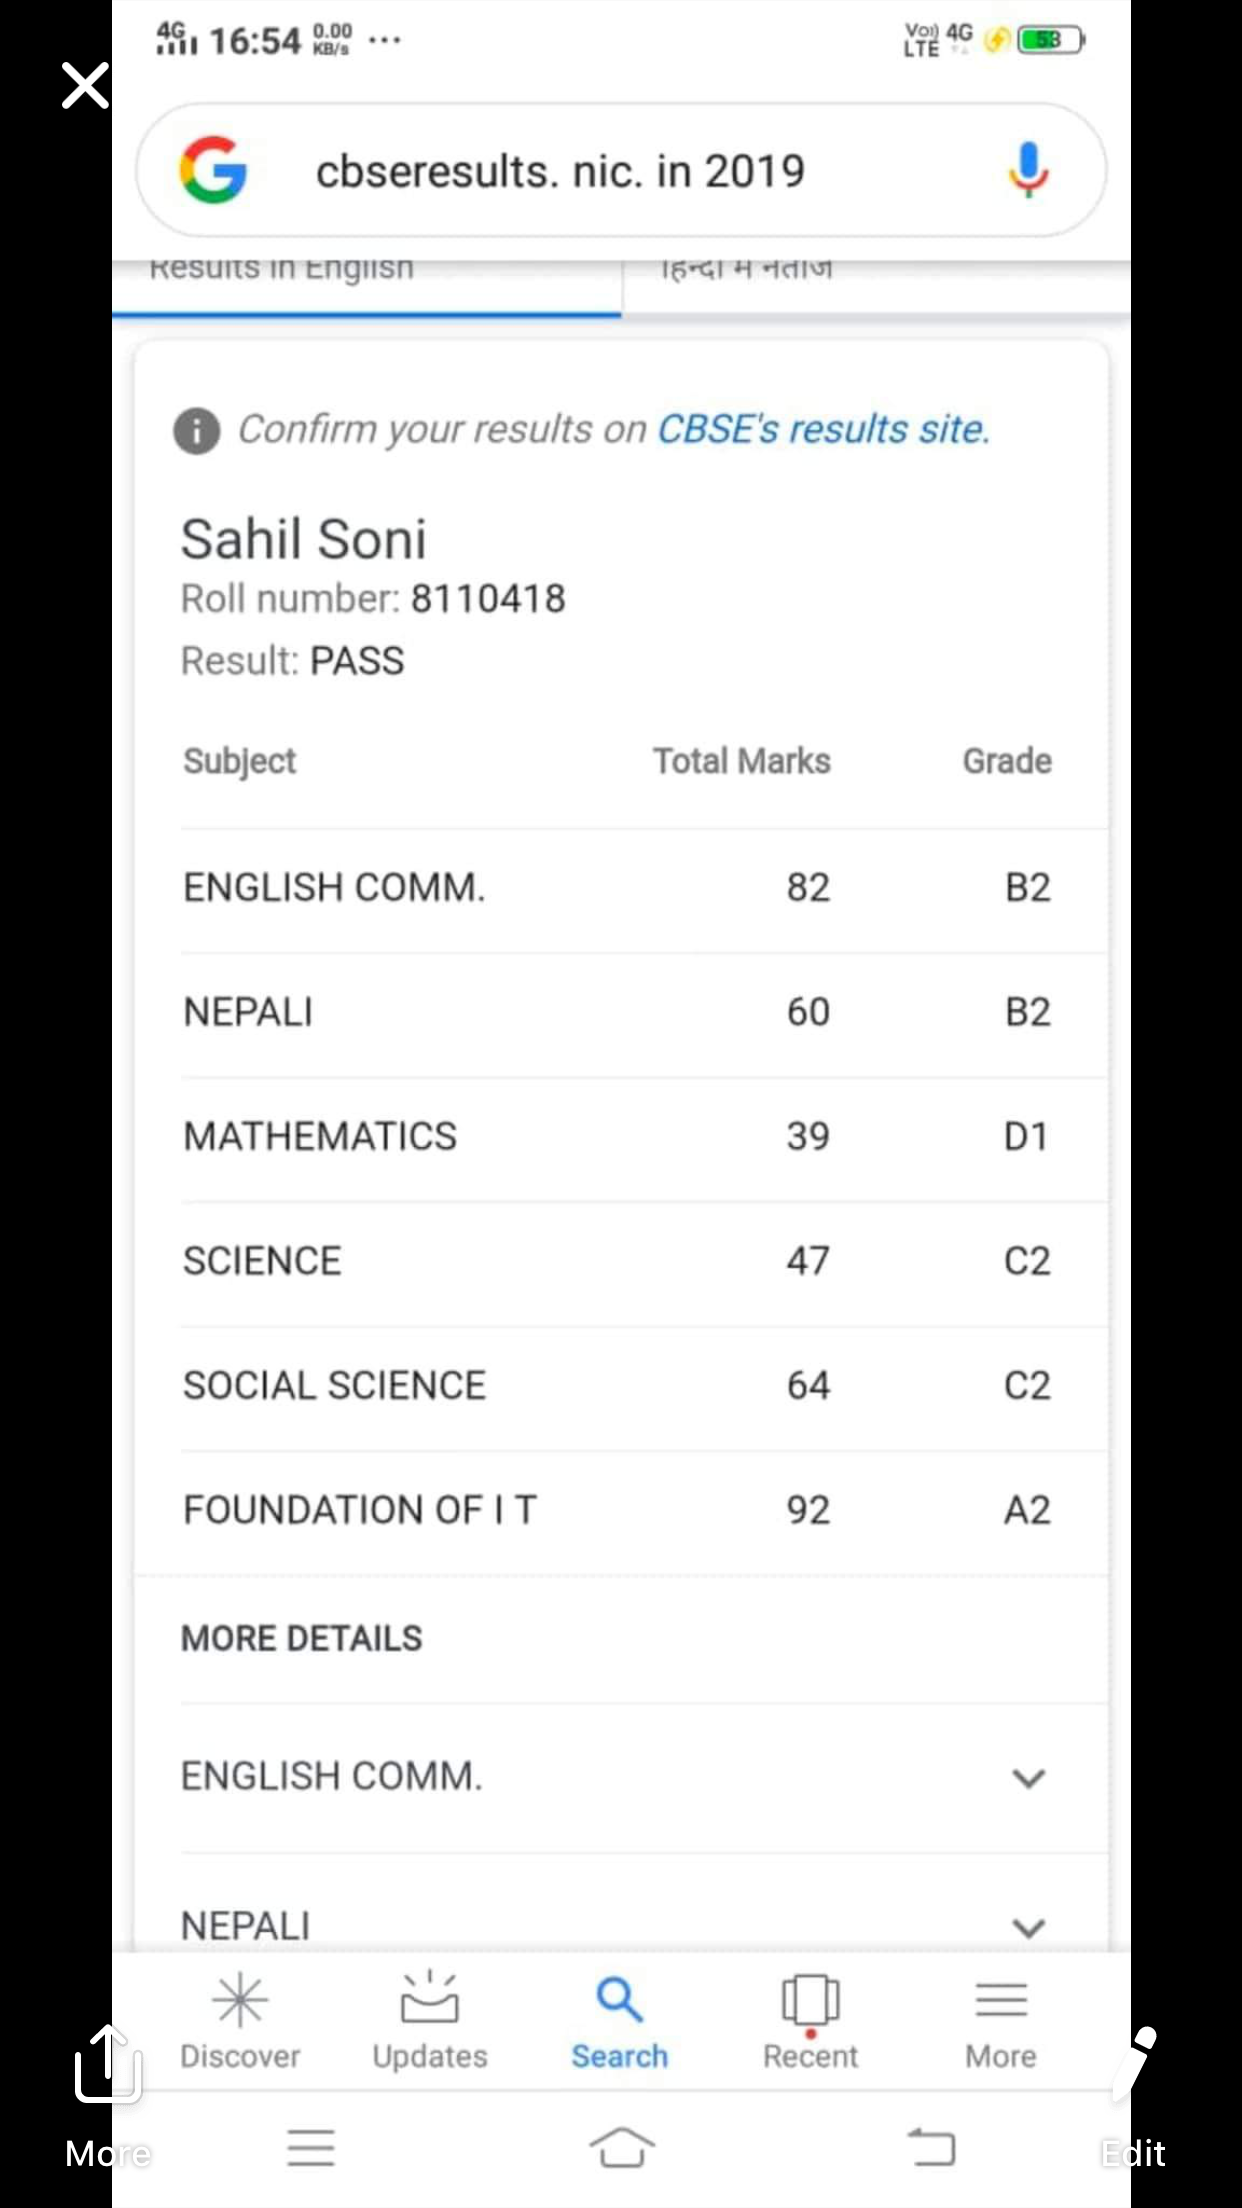This screenshot has width=1242, height=2208.
Task: Close the image viewer with X
Action: coord(85,86)
